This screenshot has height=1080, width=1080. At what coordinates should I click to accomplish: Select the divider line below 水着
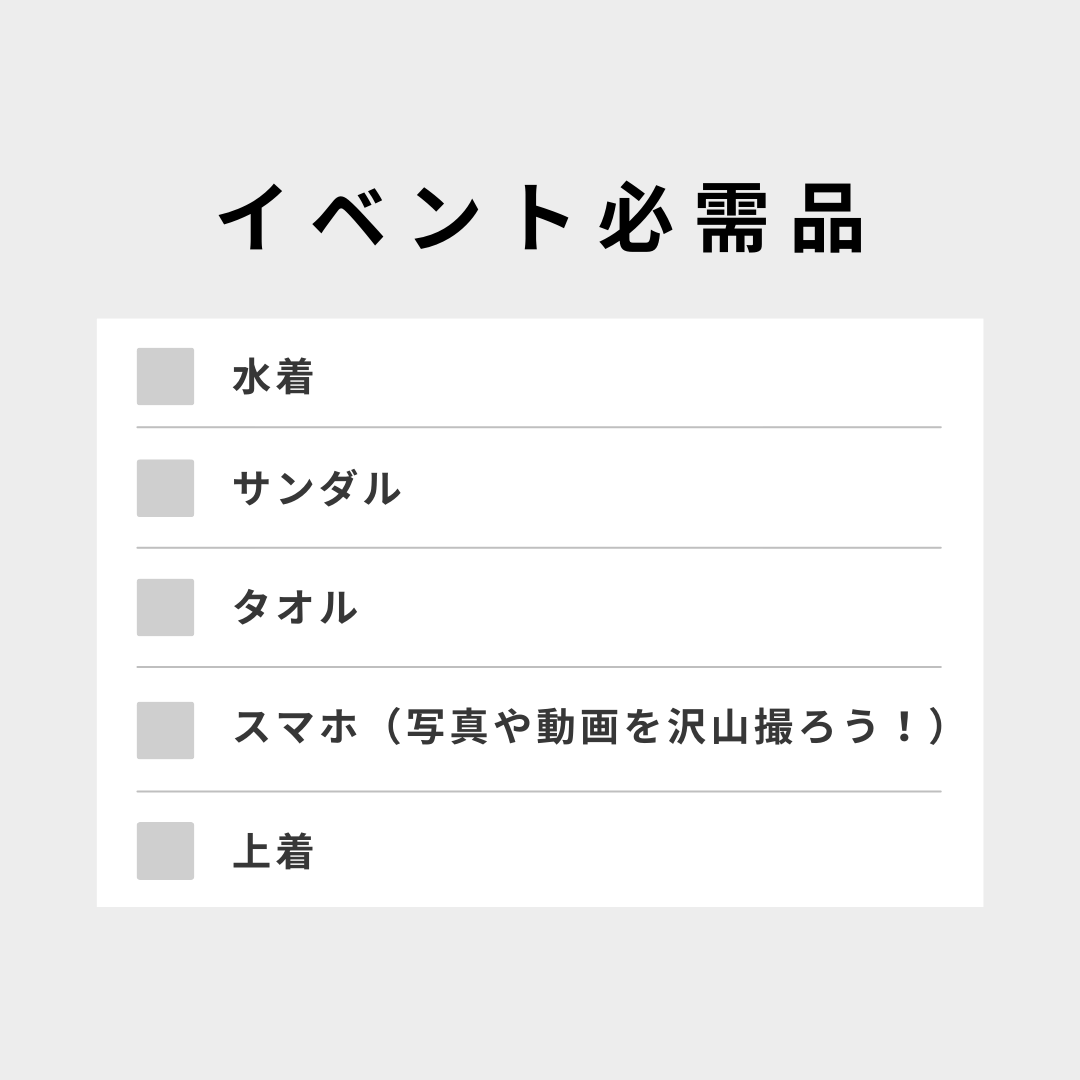click(539, 427)
